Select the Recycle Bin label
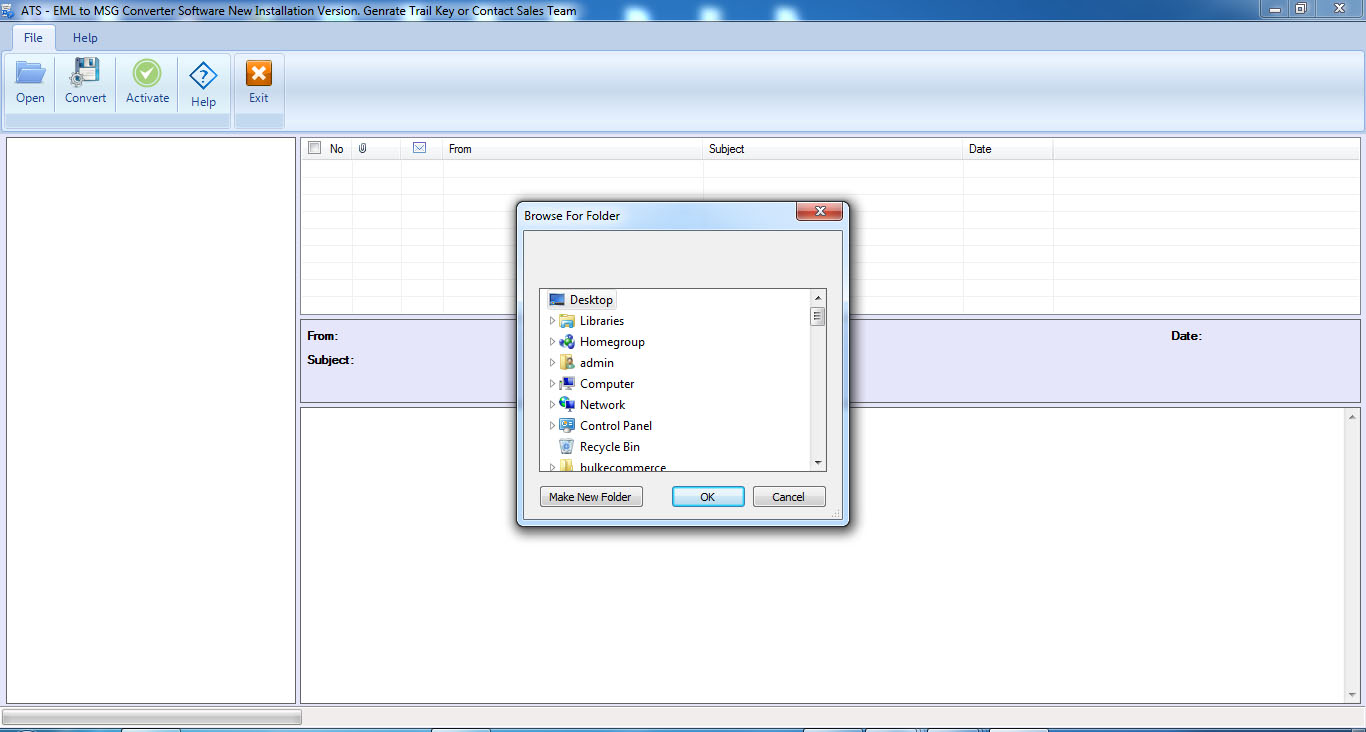The image size is (1366, 732). (x=610, y=447)
